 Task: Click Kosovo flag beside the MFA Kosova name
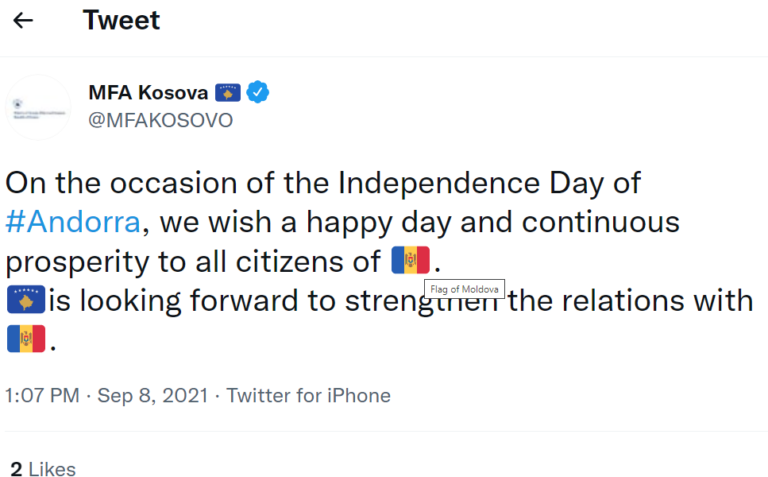[x=228, y=93]
